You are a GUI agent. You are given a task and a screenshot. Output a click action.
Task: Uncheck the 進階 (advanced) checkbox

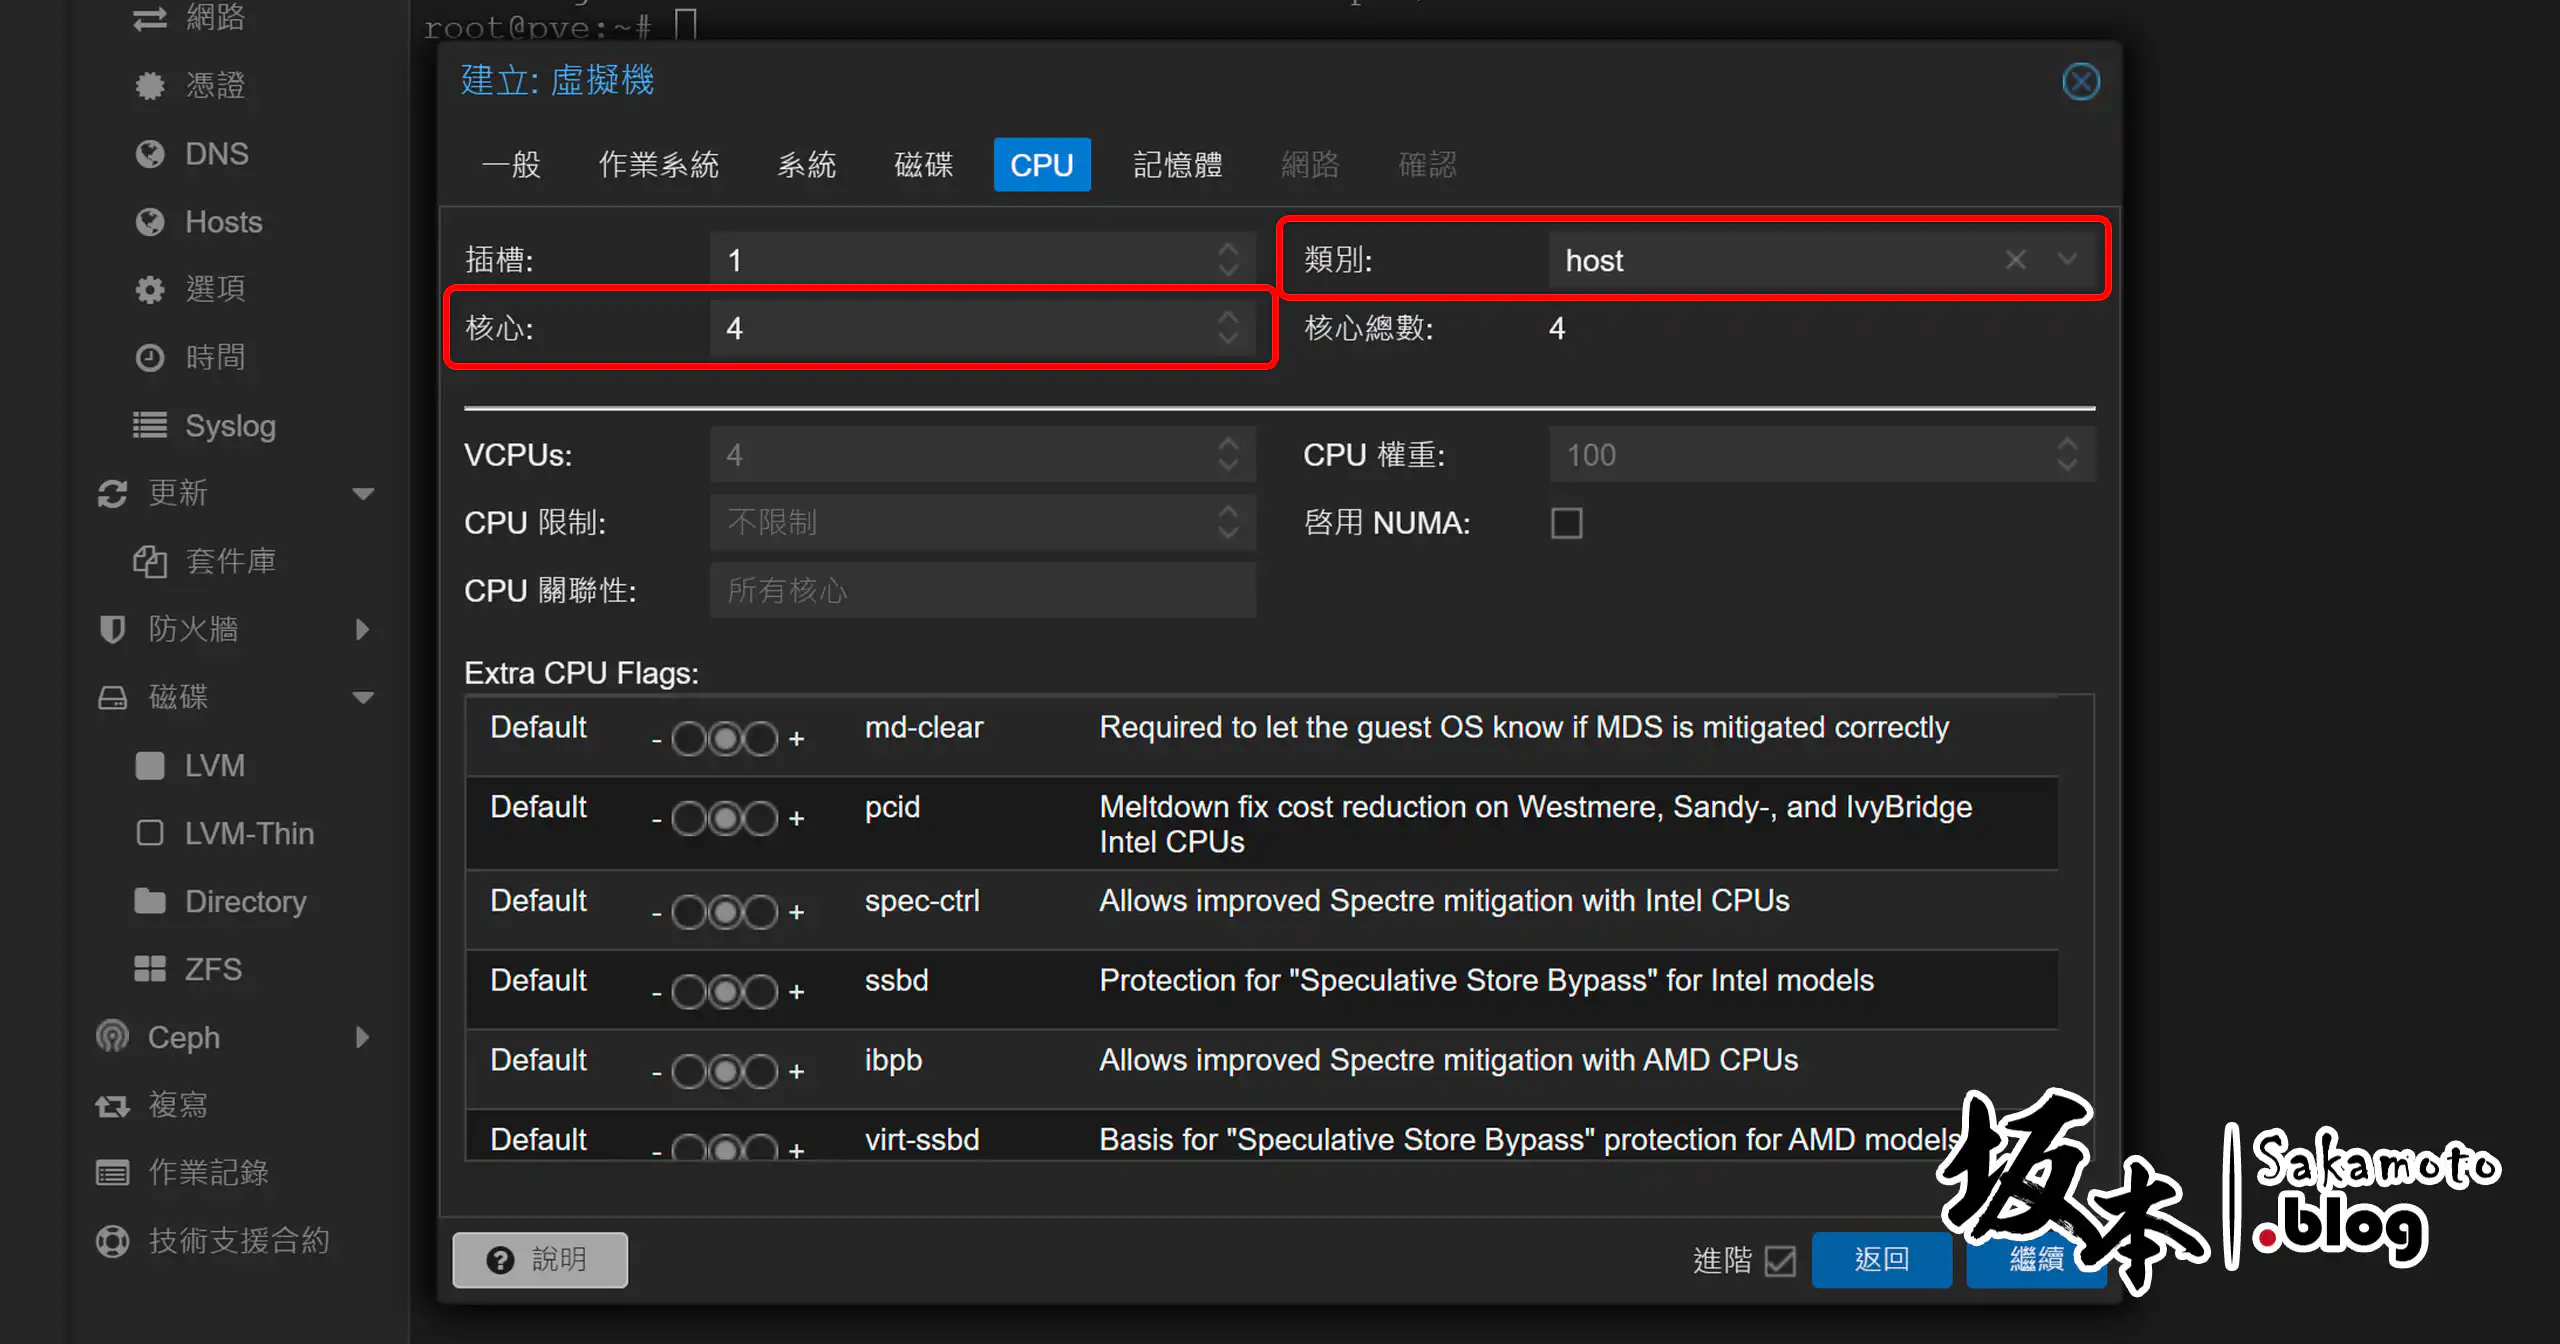tap(1780, 1261)
